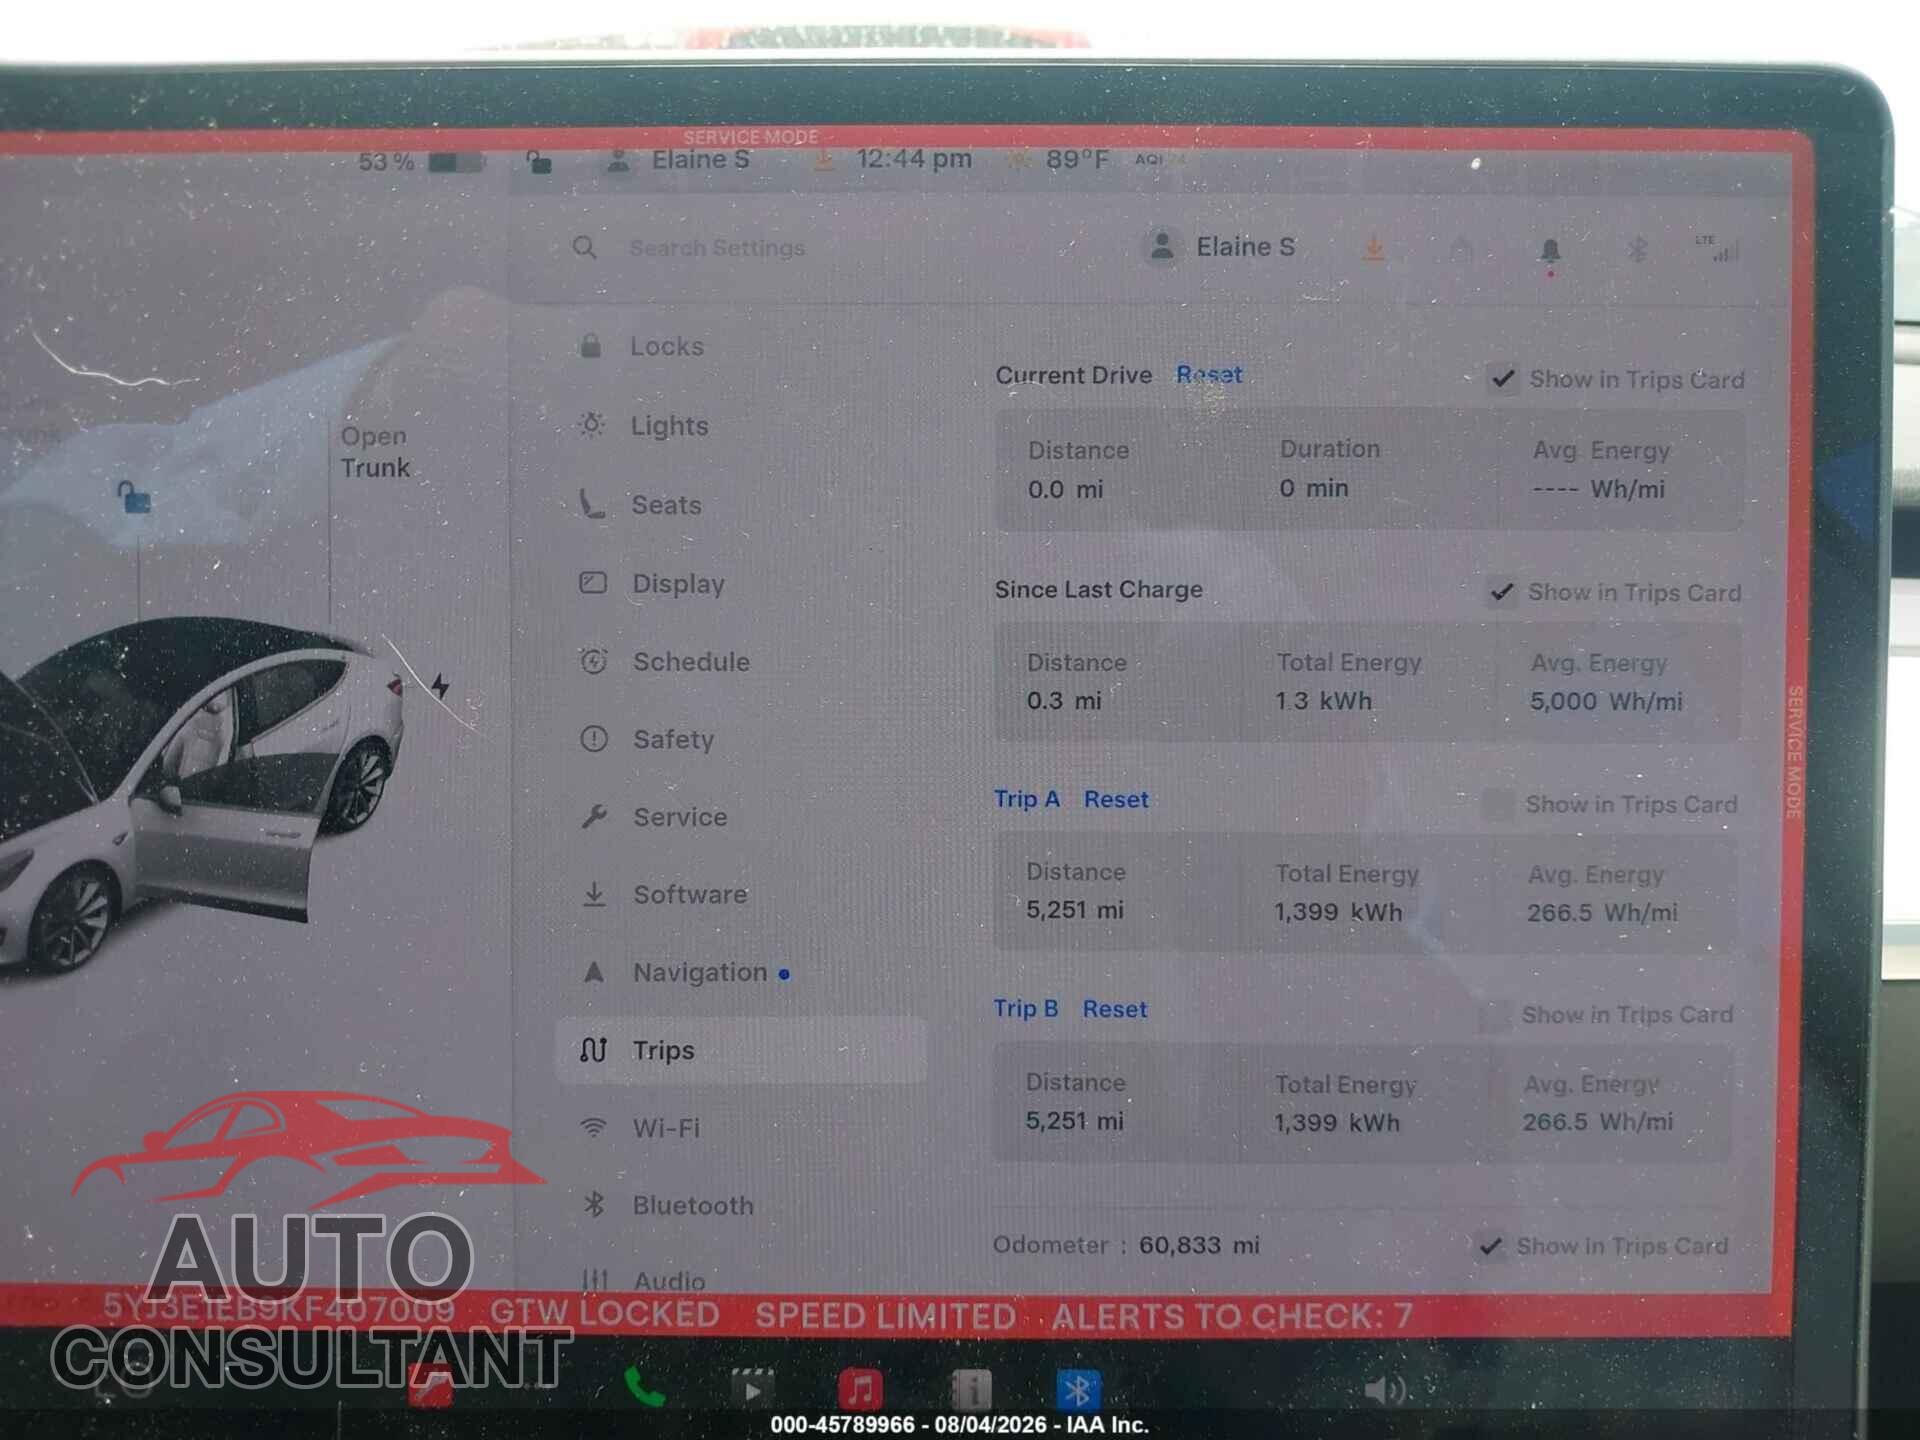This screenshot has width=1920, height=1440.
Task: Click the Trip A label
Action: (x=1026, y=799)
